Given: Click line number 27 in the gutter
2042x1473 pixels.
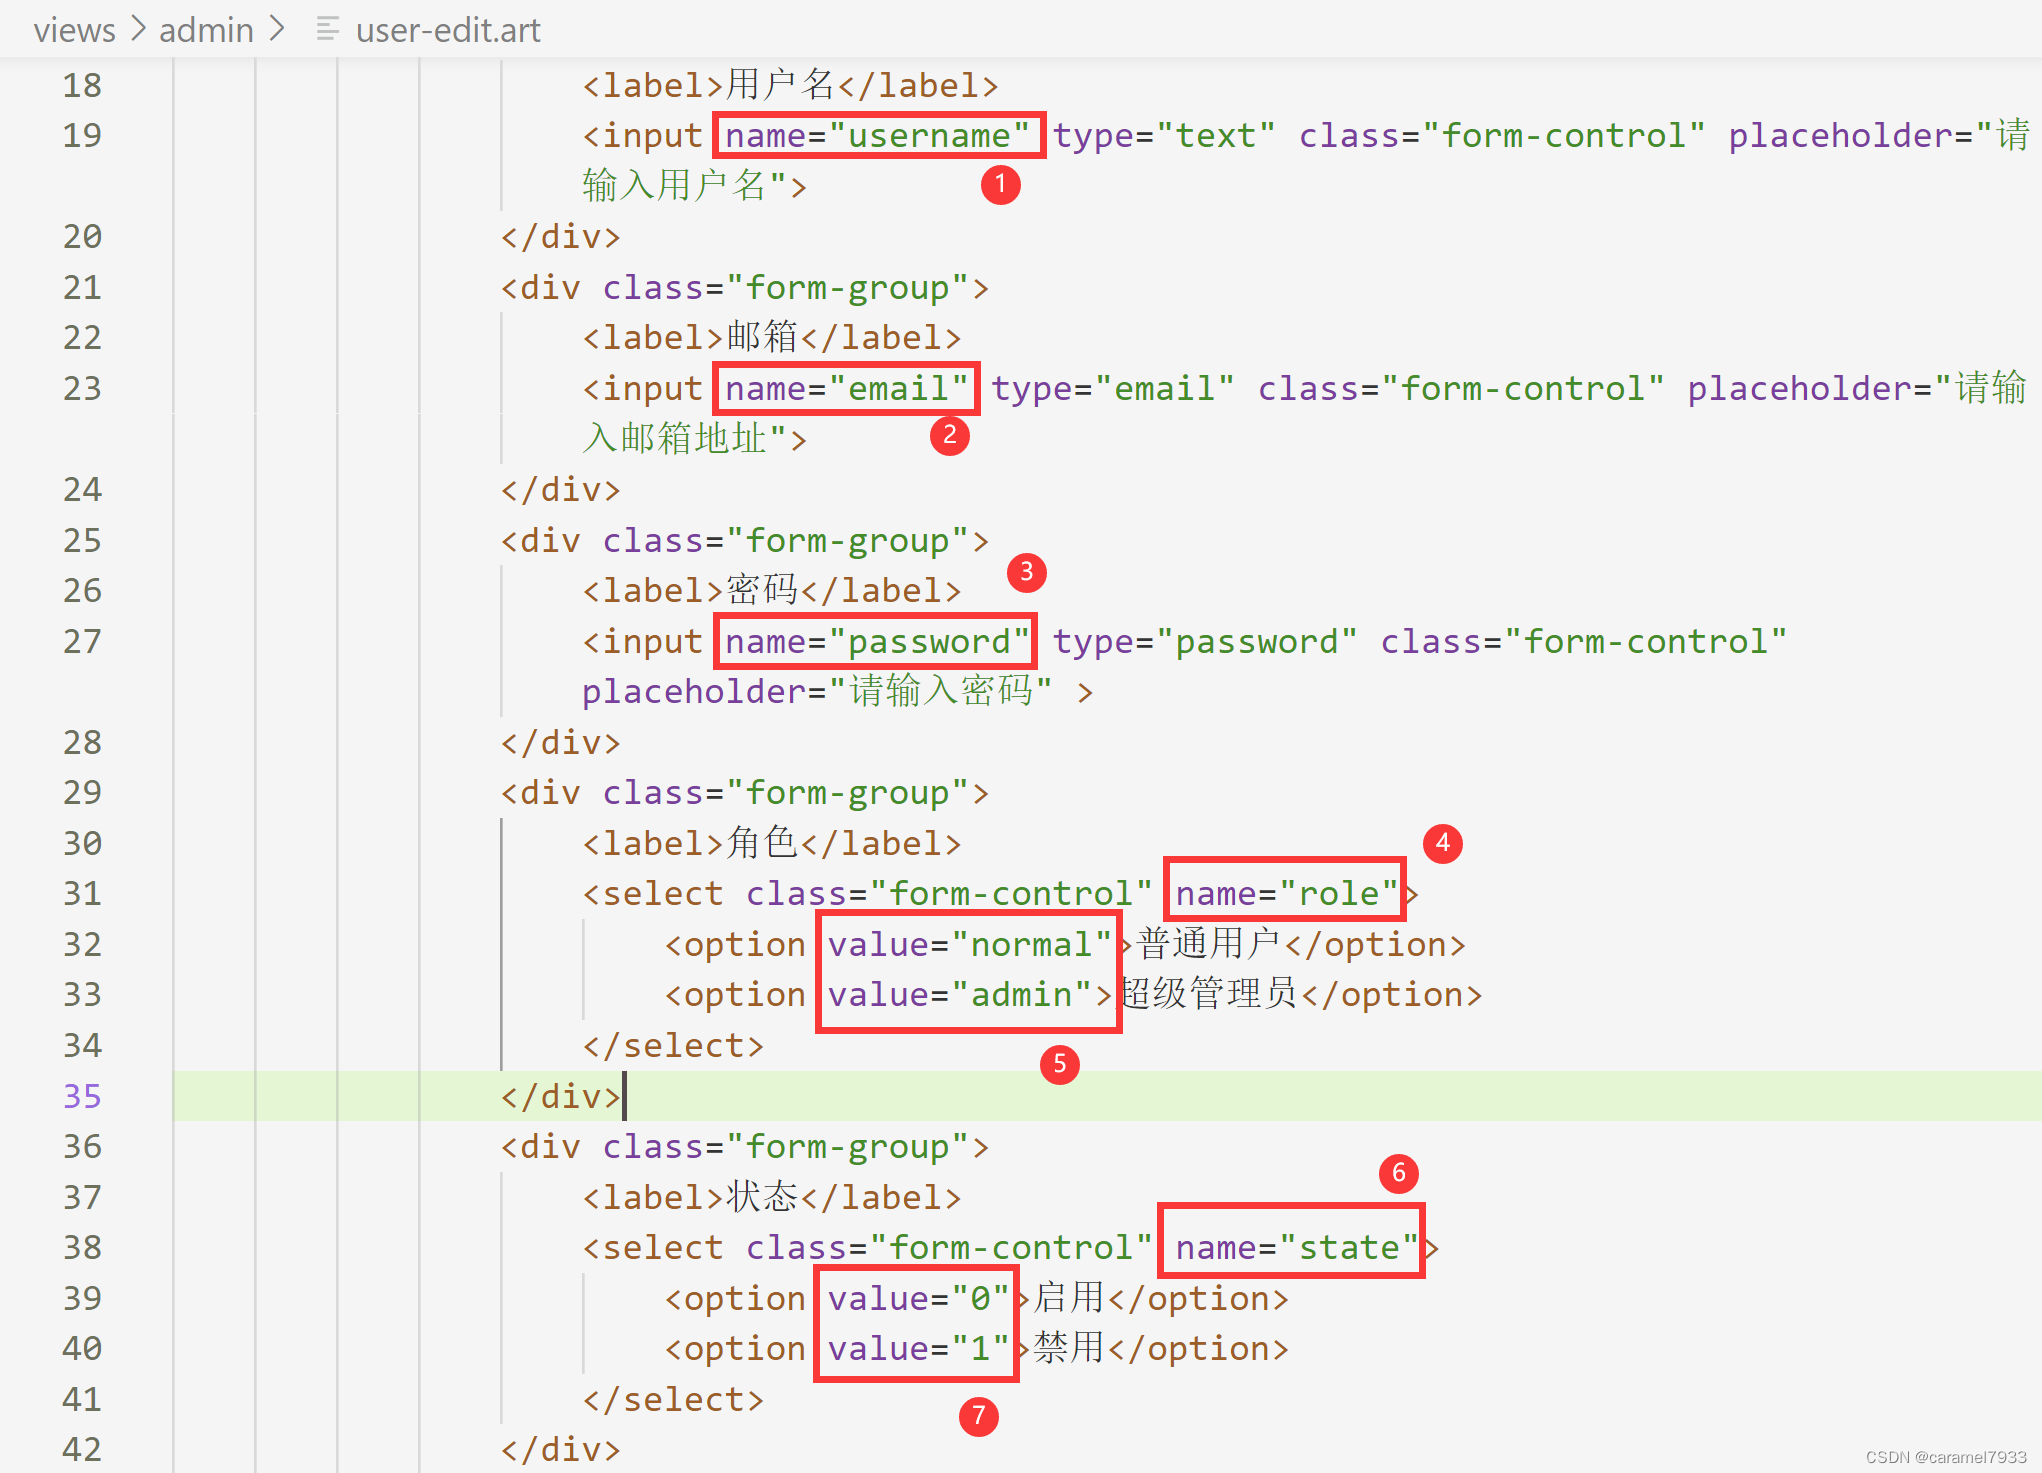Looking at the screenshot, I should click(82, 642).
